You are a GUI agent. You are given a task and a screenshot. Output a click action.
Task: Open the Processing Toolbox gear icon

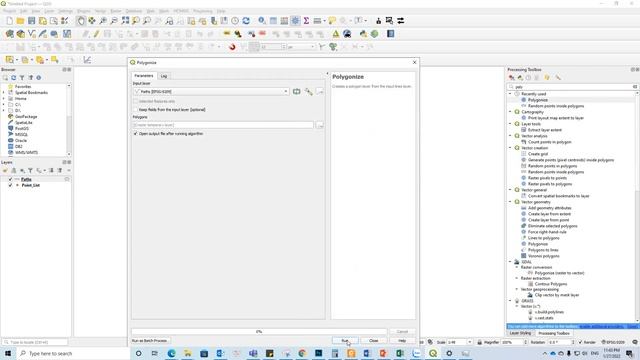coord(295,21)
